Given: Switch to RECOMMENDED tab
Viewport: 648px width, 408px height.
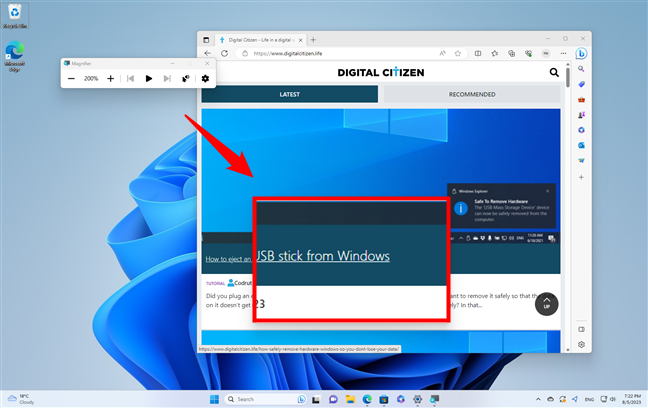Looking at the screenshot, I should tap(472, 94).
